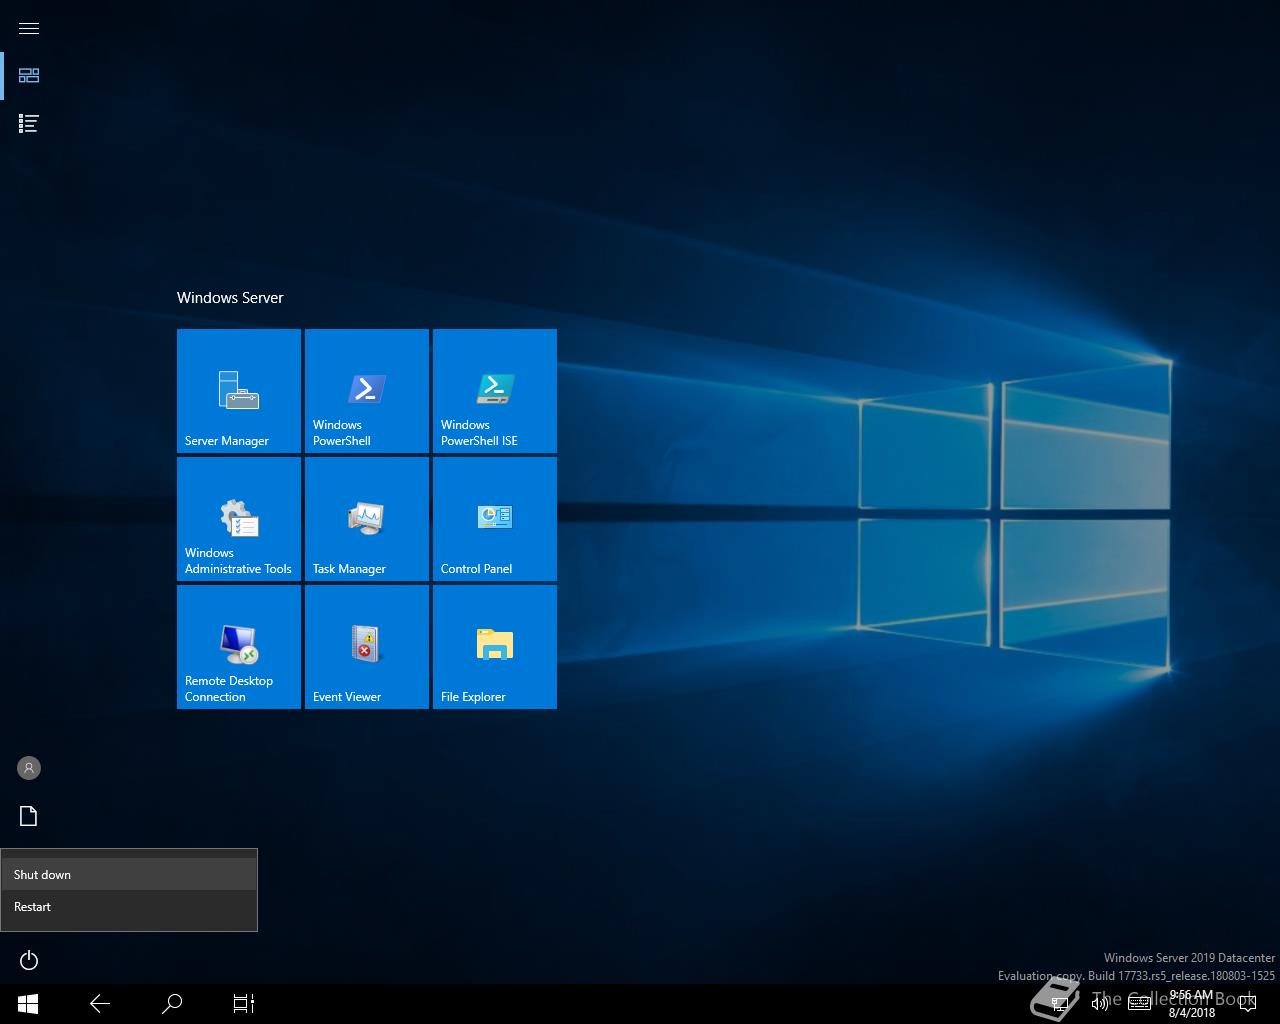The width and height of the screenshot is (1280, 1024).
Task: Launch the Windows PowerShell ISE tile
Action: pos(495,391)
